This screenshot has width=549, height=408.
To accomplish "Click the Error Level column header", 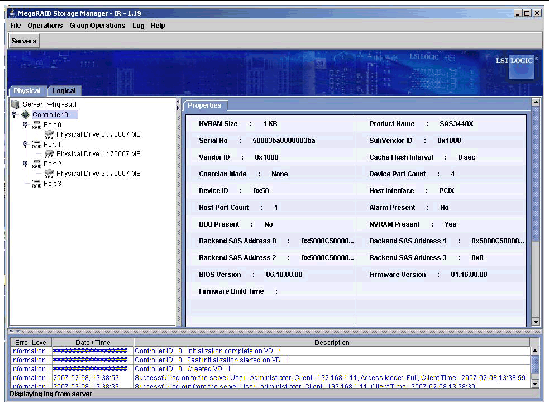I will (31, 342).
